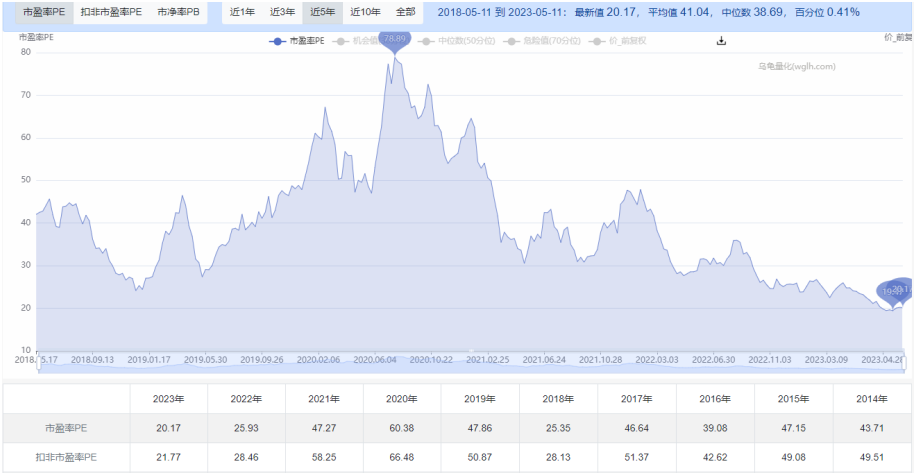915x475 pixels.
Task: Select the 近3年 time range
Action: click(x=282, y=12)
